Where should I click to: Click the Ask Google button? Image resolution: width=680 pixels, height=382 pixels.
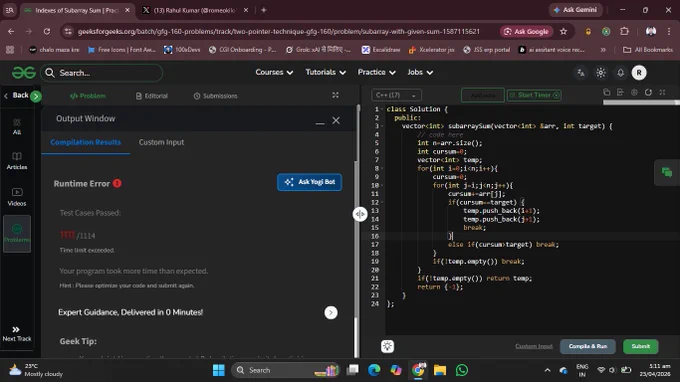[x=526, y=31]
